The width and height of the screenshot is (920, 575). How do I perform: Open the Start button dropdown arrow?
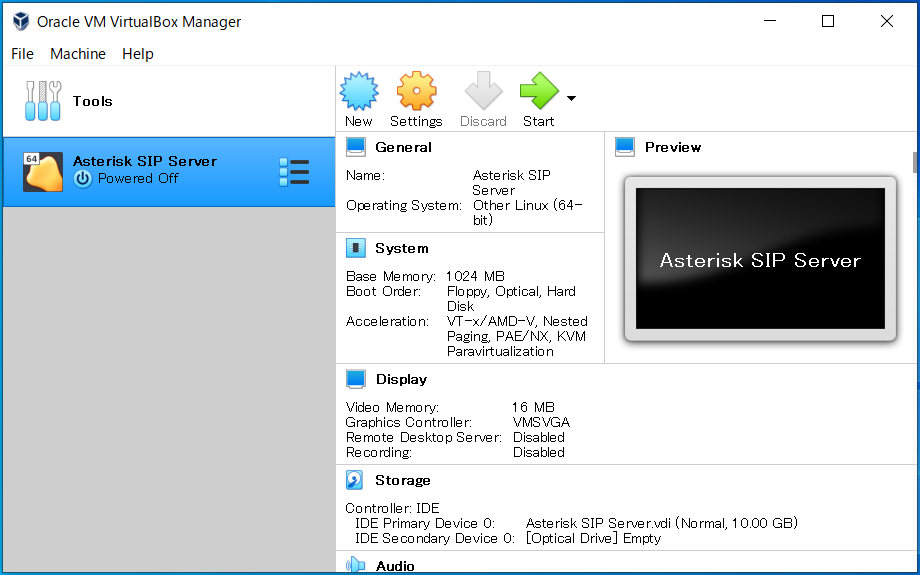pyautogui.click(x=571, y=99)
